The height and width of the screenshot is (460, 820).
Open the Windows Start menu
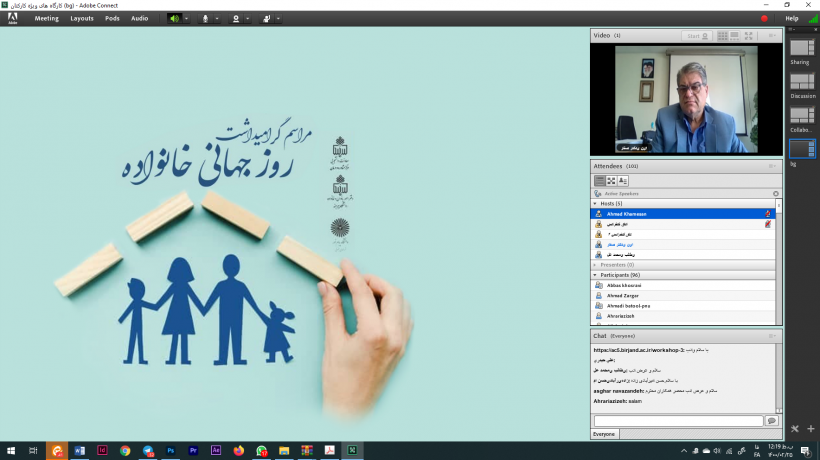11,451
